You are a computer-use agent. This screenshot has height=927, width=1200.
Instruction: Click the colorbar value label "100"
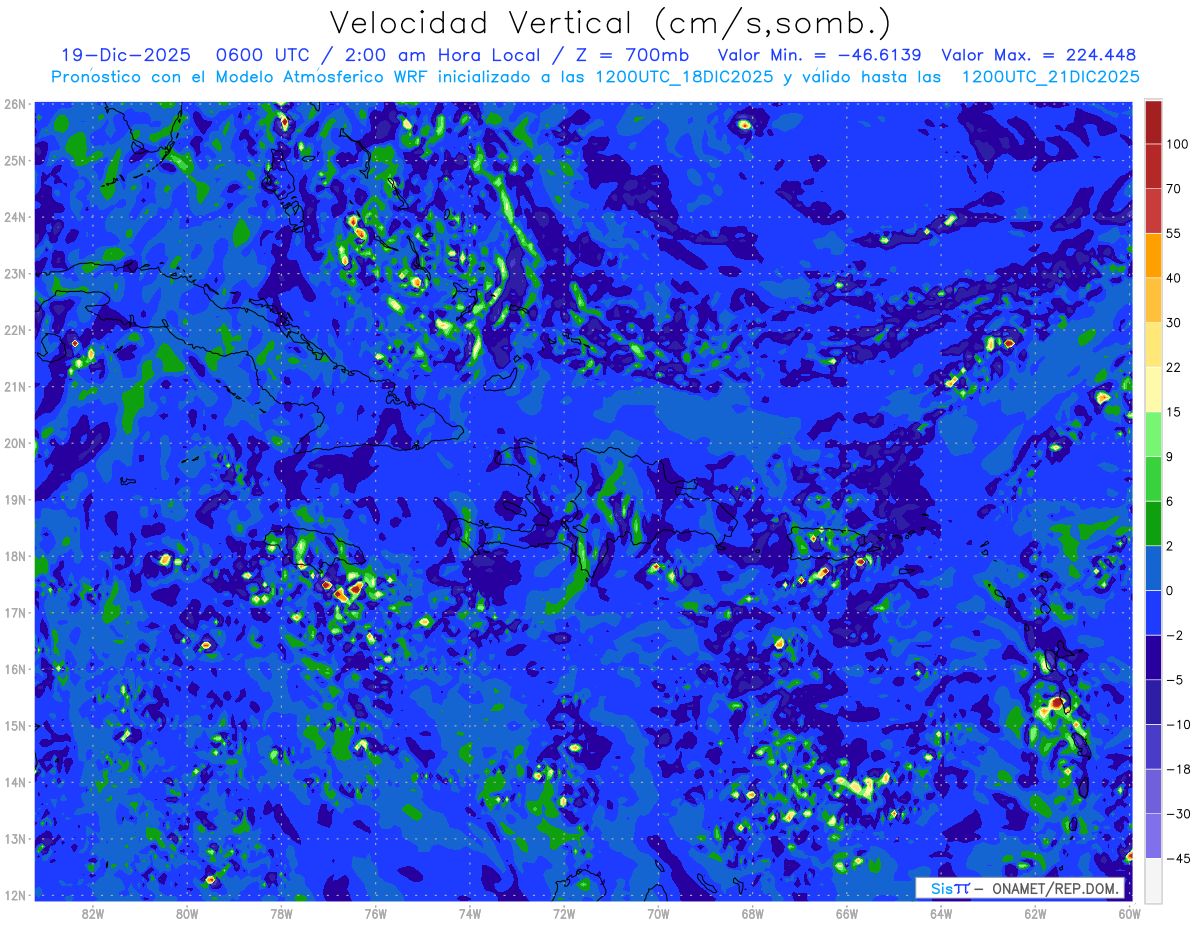click(x=1177, y=144)
